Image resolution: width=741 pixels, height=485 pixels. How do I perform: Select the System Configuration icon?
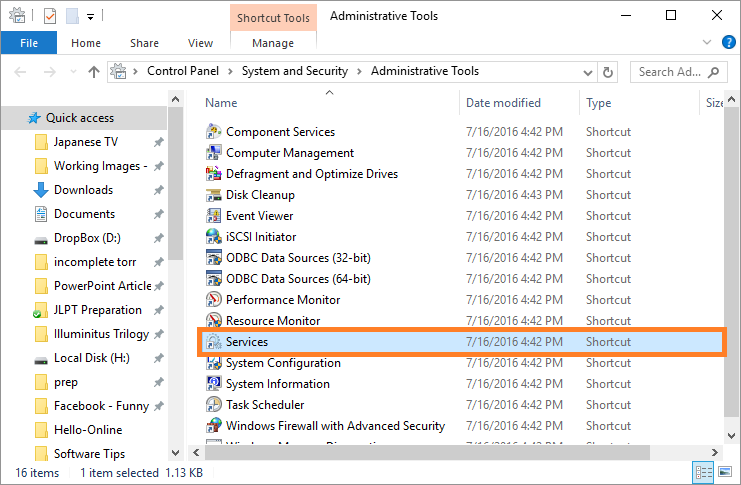pos(214,363)
